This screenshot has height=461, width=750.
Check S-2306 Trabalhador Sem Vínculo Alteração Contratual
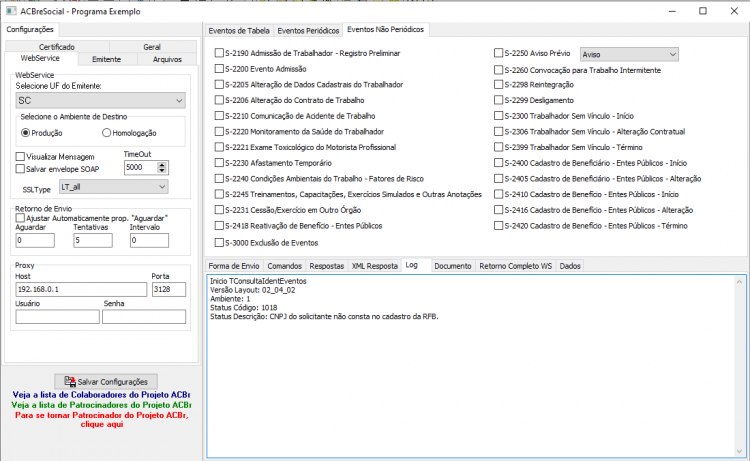(x=498, y=132)
